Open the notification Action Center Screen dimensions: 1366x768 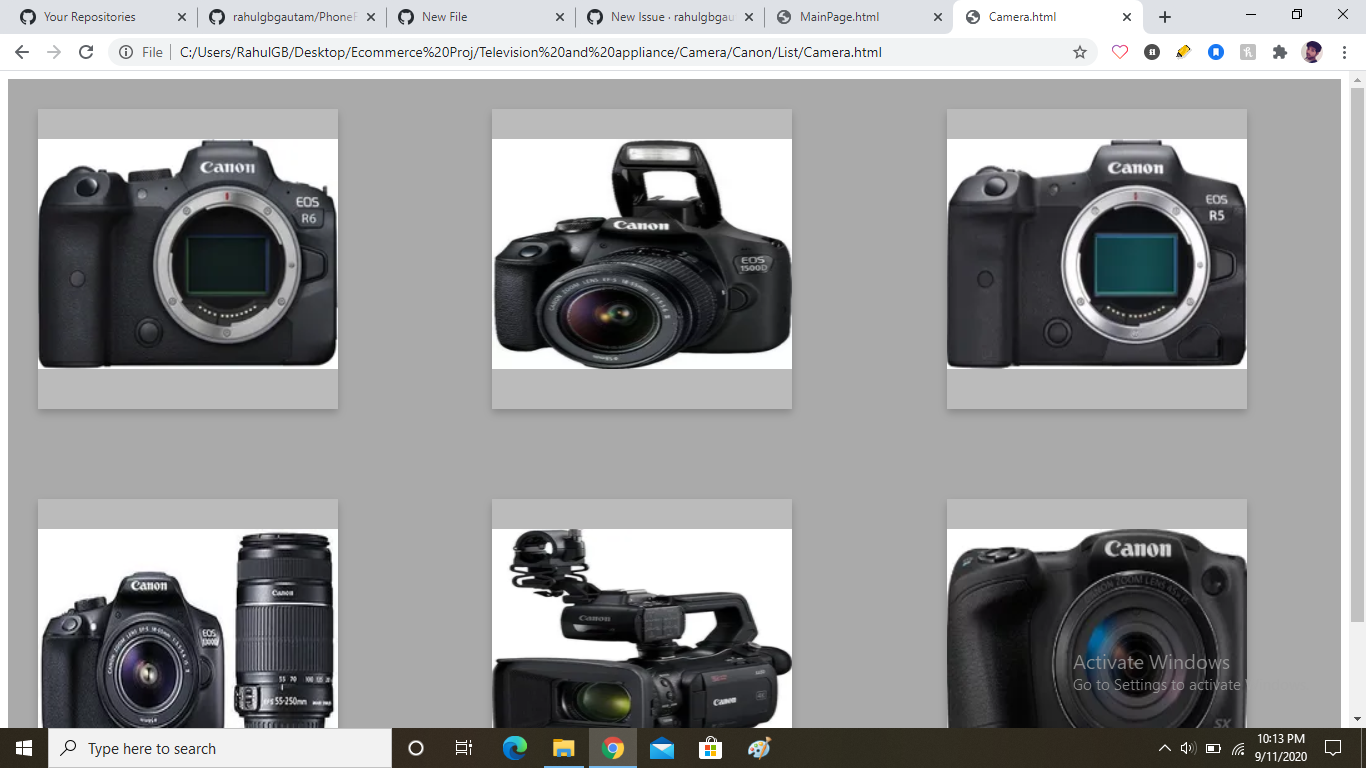(x=1333, y=748)
